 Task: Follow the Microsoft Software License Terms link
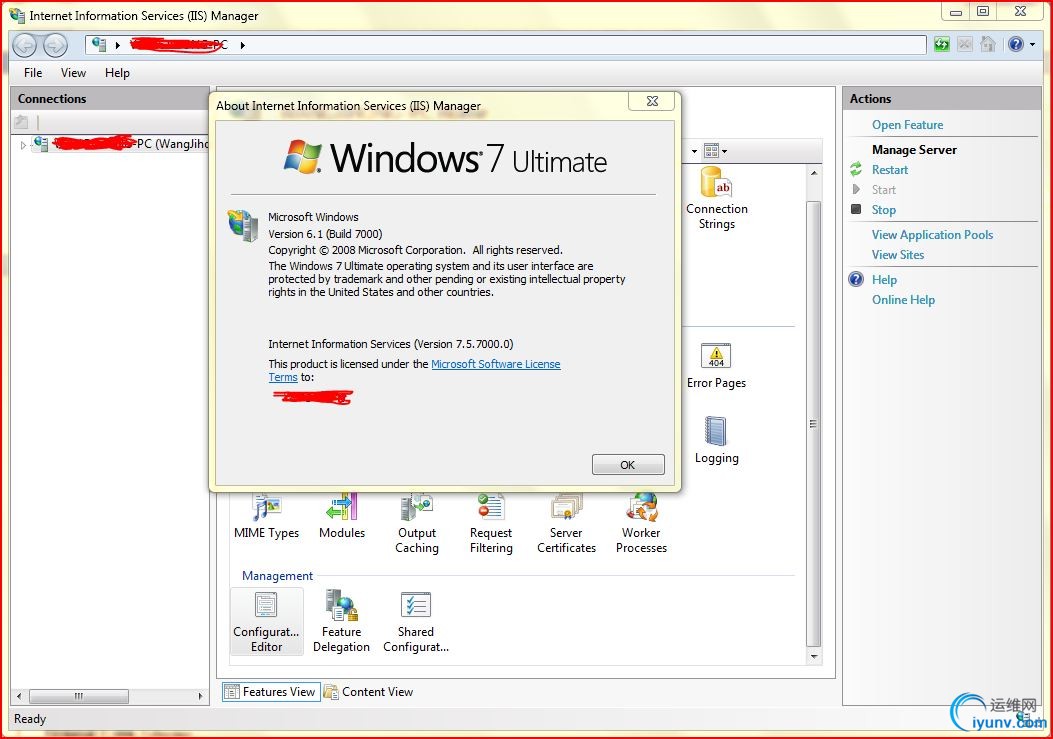coord(496,363)
